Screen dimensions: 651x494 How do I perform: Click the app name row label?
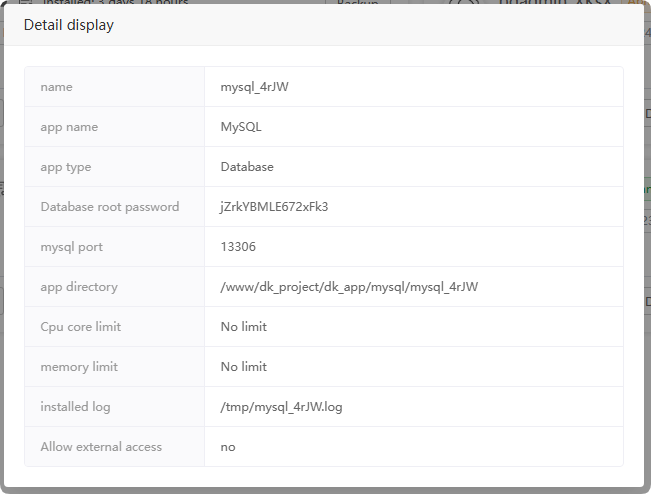(x=69, y=127)
